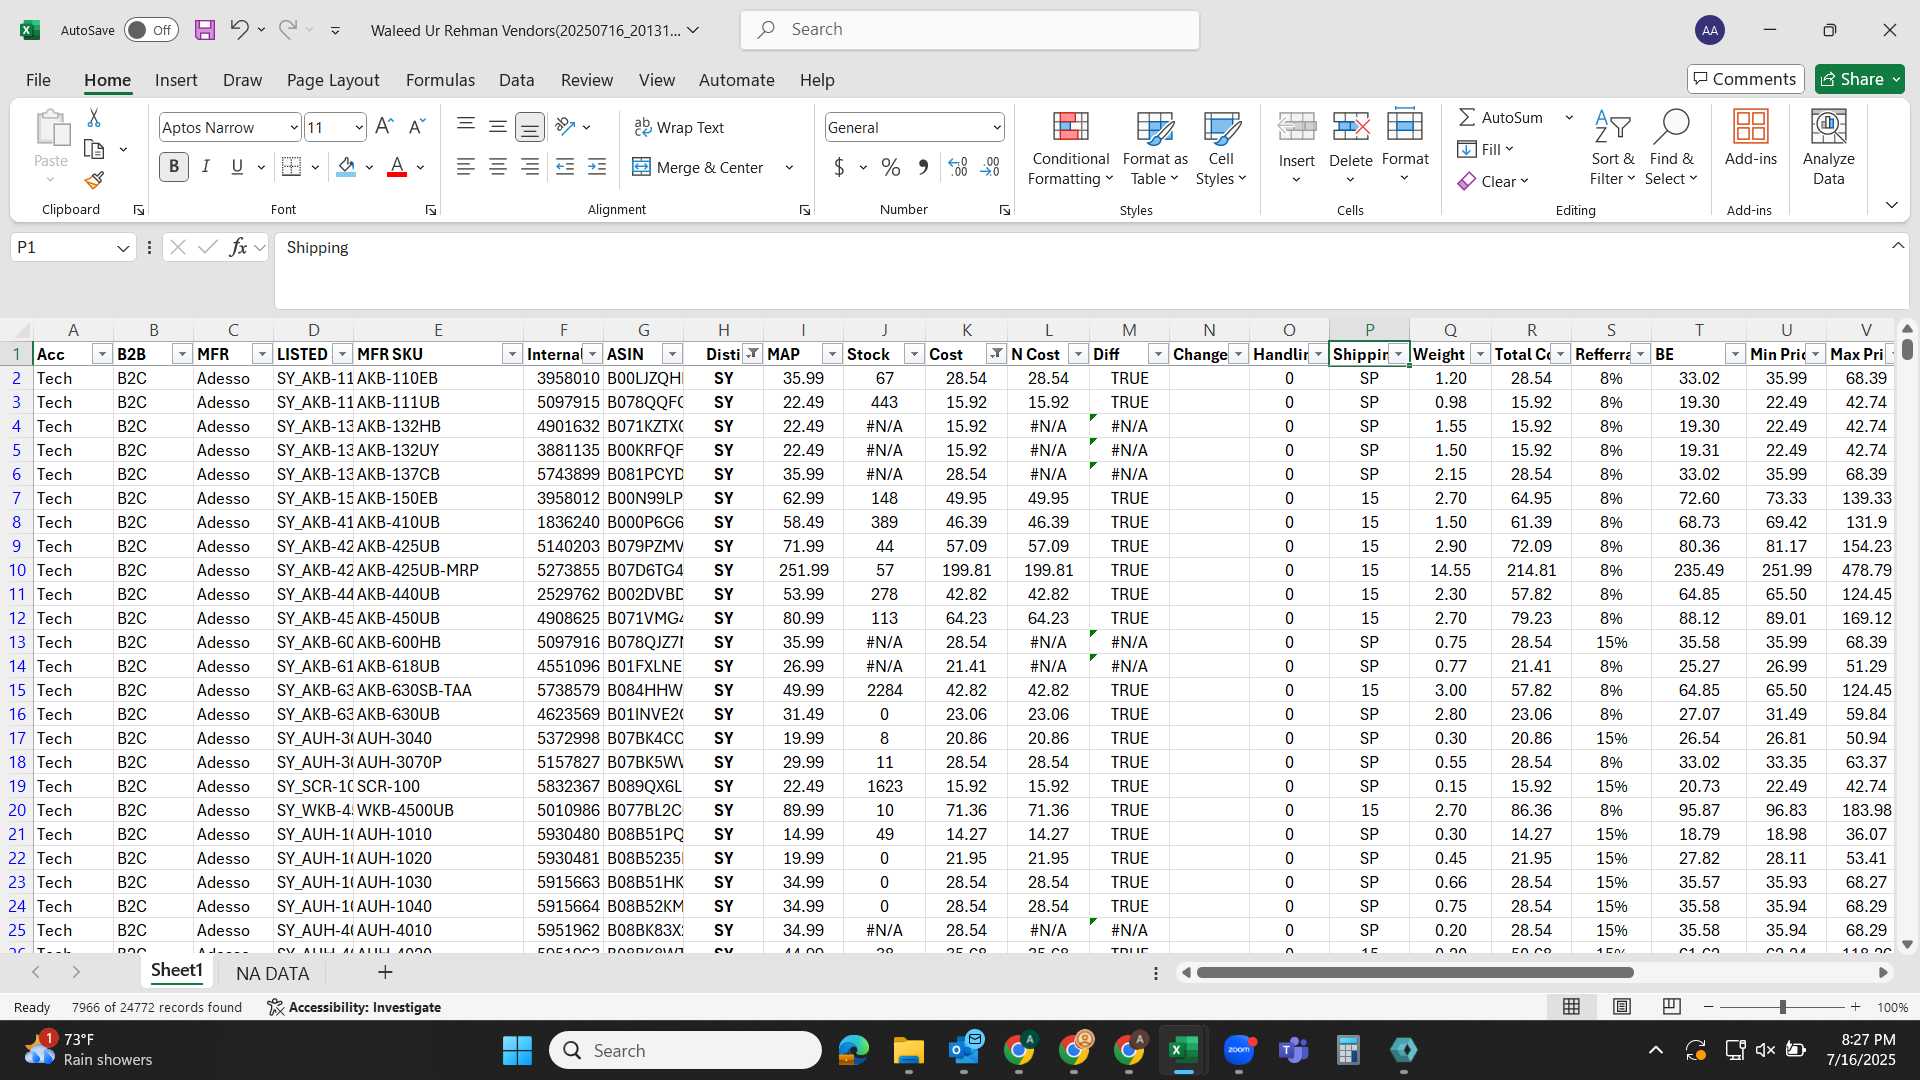
Task: Switch to Page Break Preview view
Action: (x=1671, y=1006)
